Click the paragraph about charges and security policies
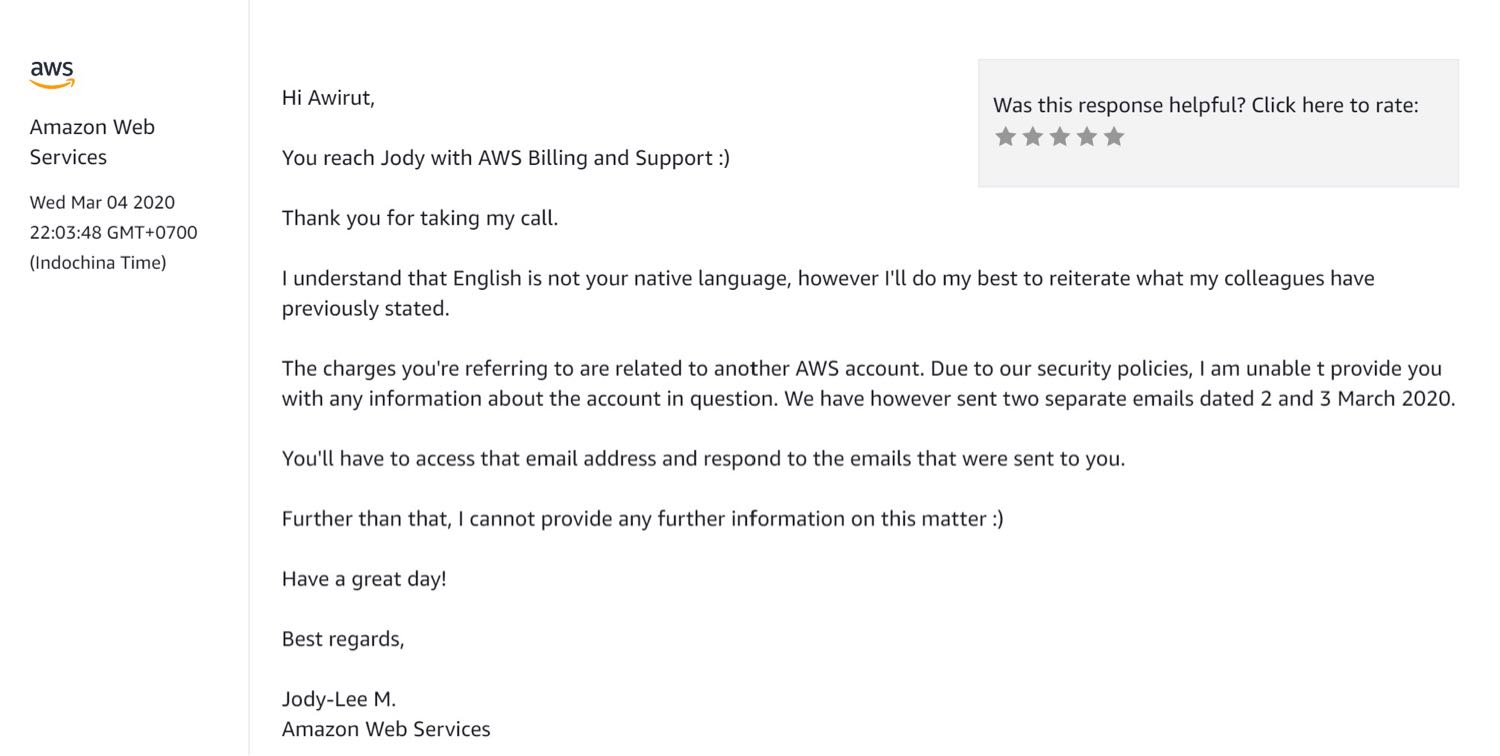The image size is (1500, 756). point(868,383)
